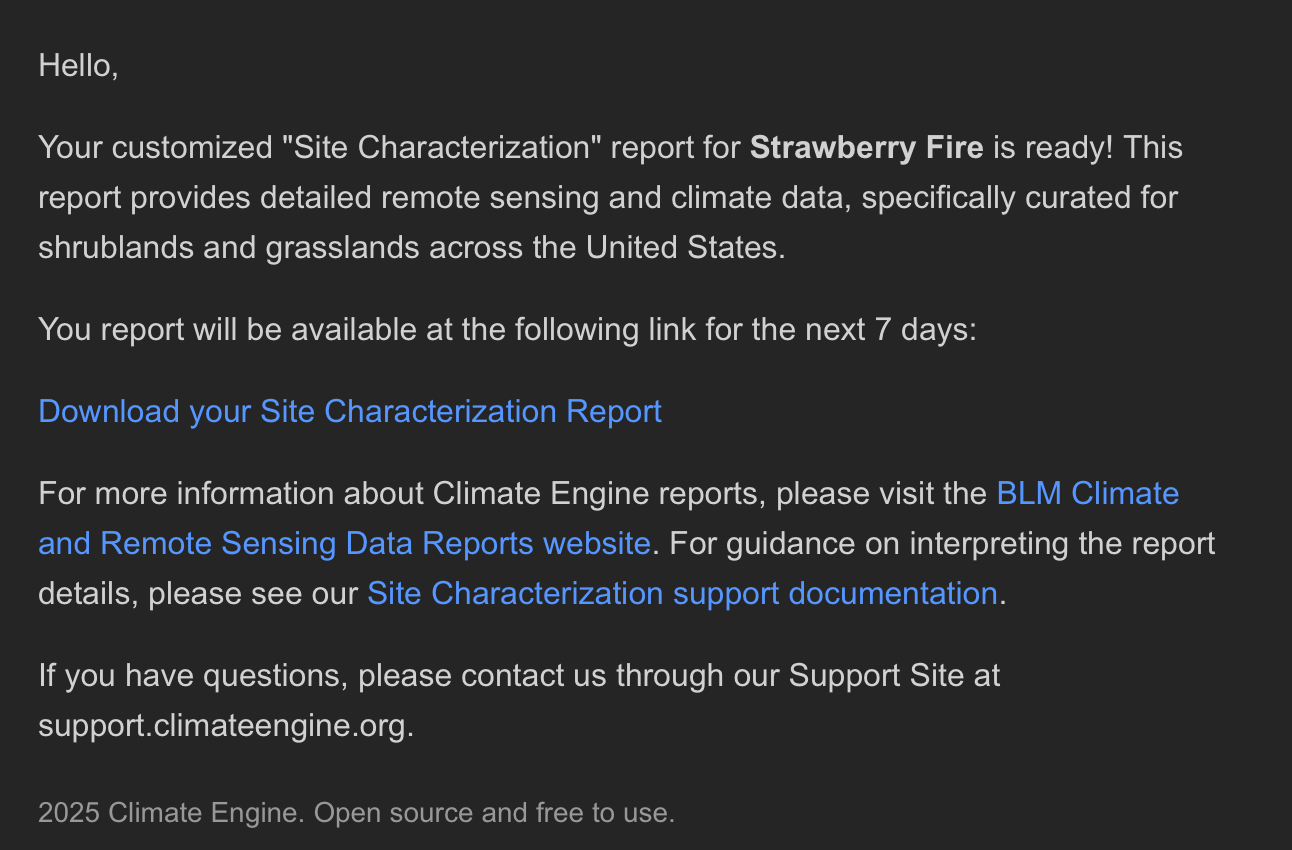Click the words "is ready!"
This screenshot has height=850, width=1292.
coord(1052,148)
